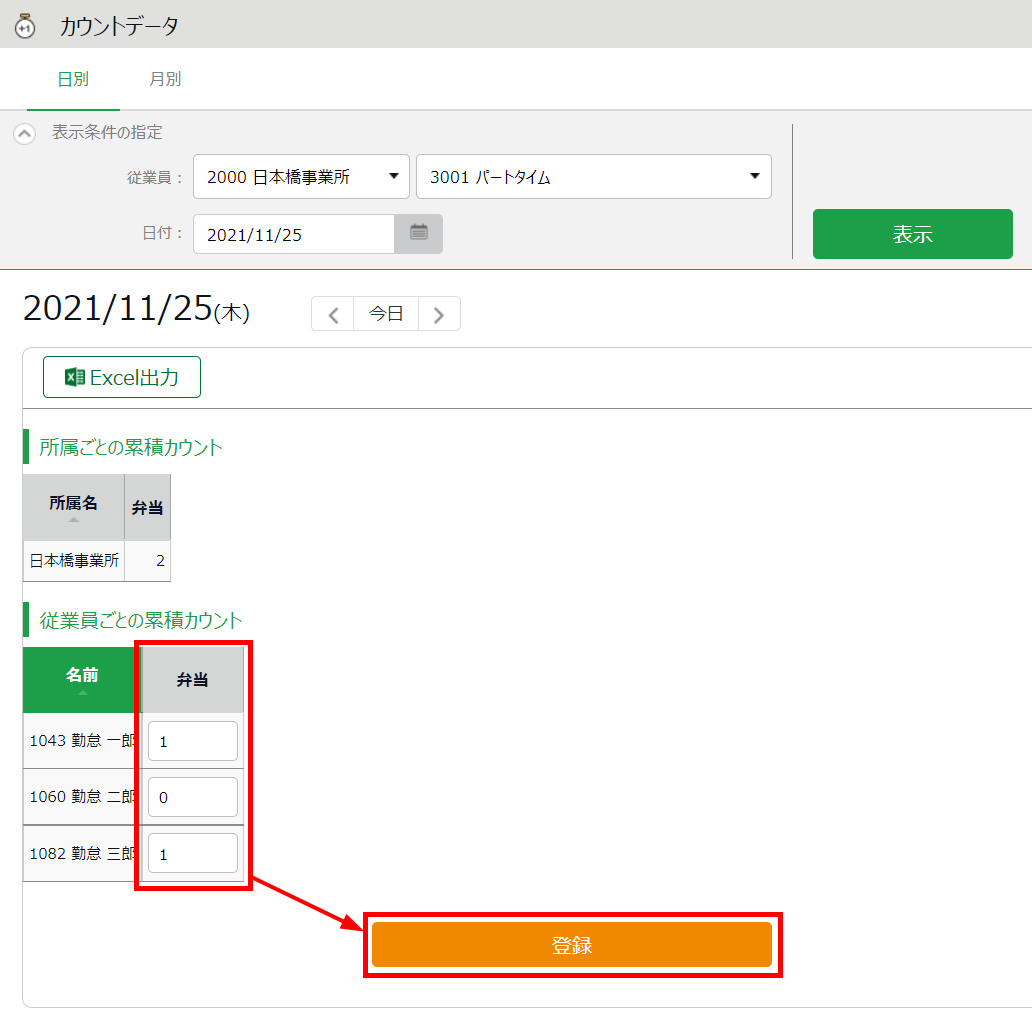The height and width of the screenshot is (1026, 1032).
Task: Open the 2000 日本橋事業所 dropdown
Action: [301, 177]
